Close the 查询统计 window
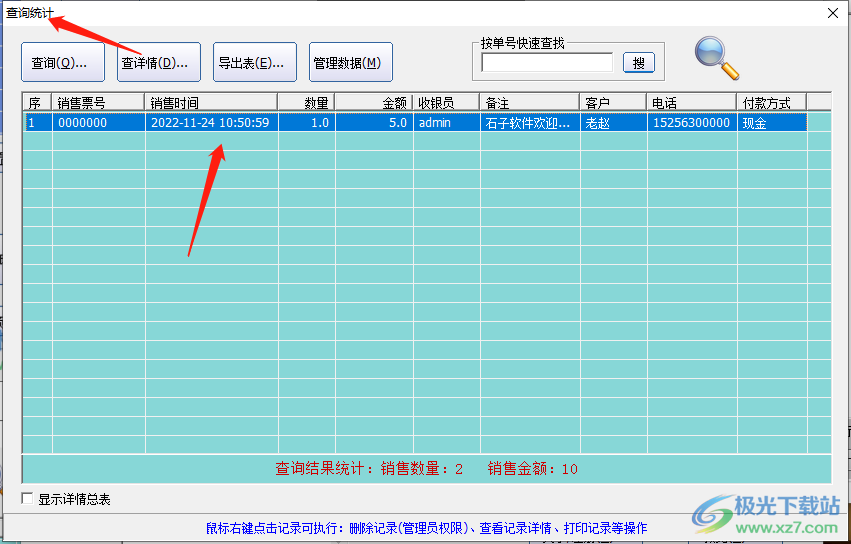851x544 pixels. click(x=833, y=13)
